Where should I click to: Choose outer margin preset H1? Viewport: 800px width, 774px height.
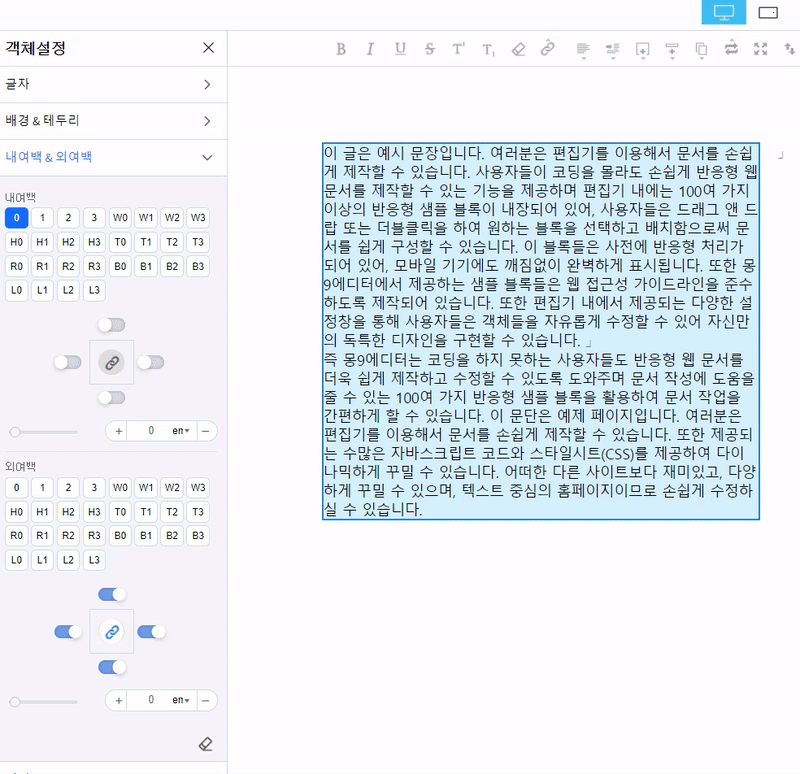point(42,512)
